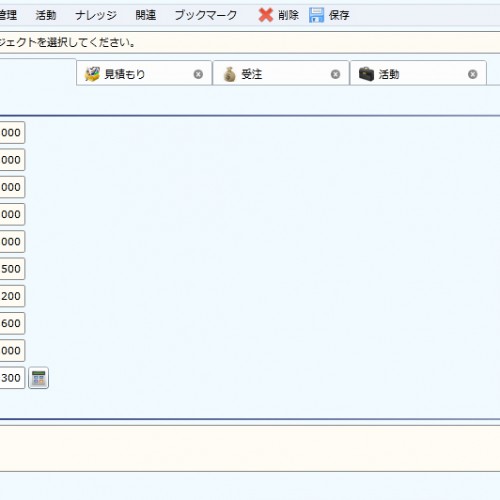Open the ナレッジ menu

tap(96, 15)
